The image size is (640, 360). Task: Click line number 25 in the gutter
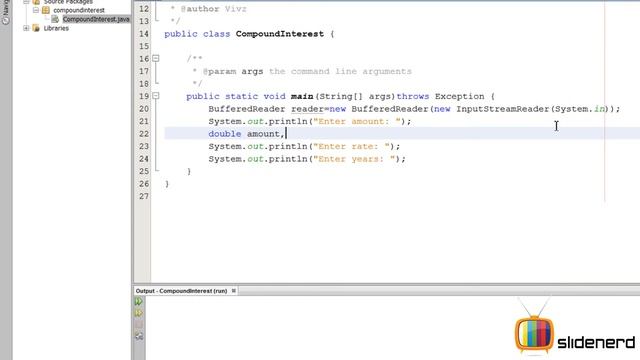(144, 171)
